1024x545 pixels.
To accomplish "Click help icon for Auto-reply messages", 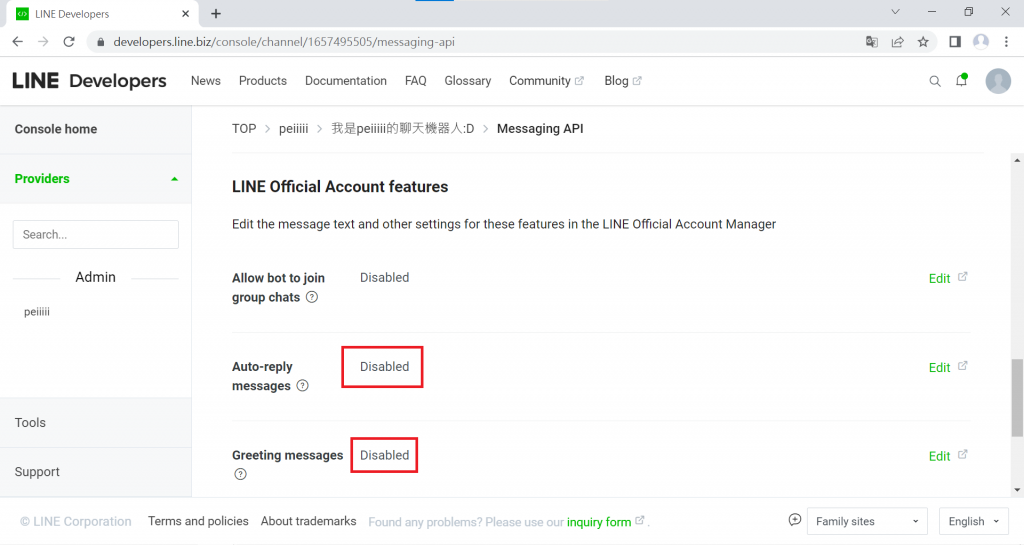I will pos(302,386).
